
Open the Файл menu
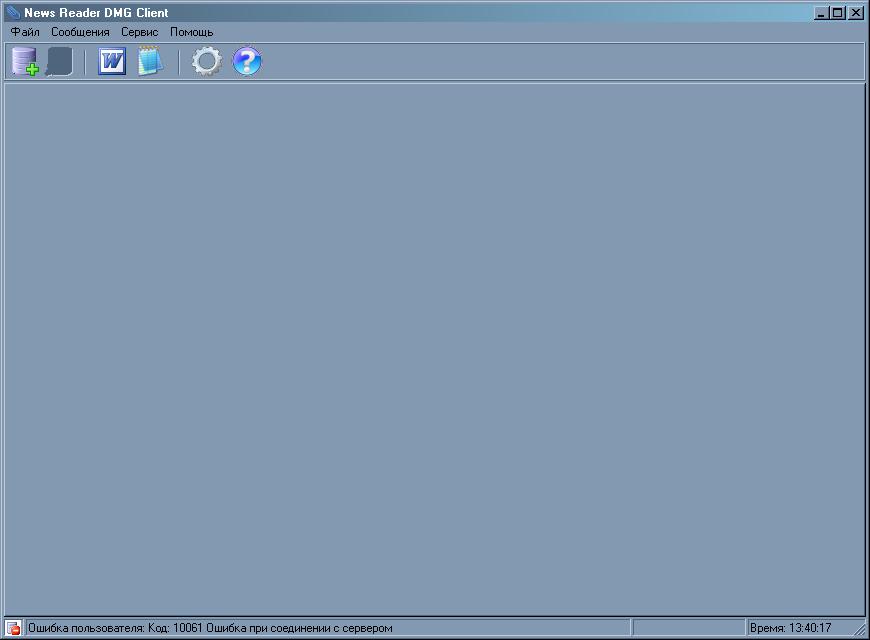tap(25, 32)
